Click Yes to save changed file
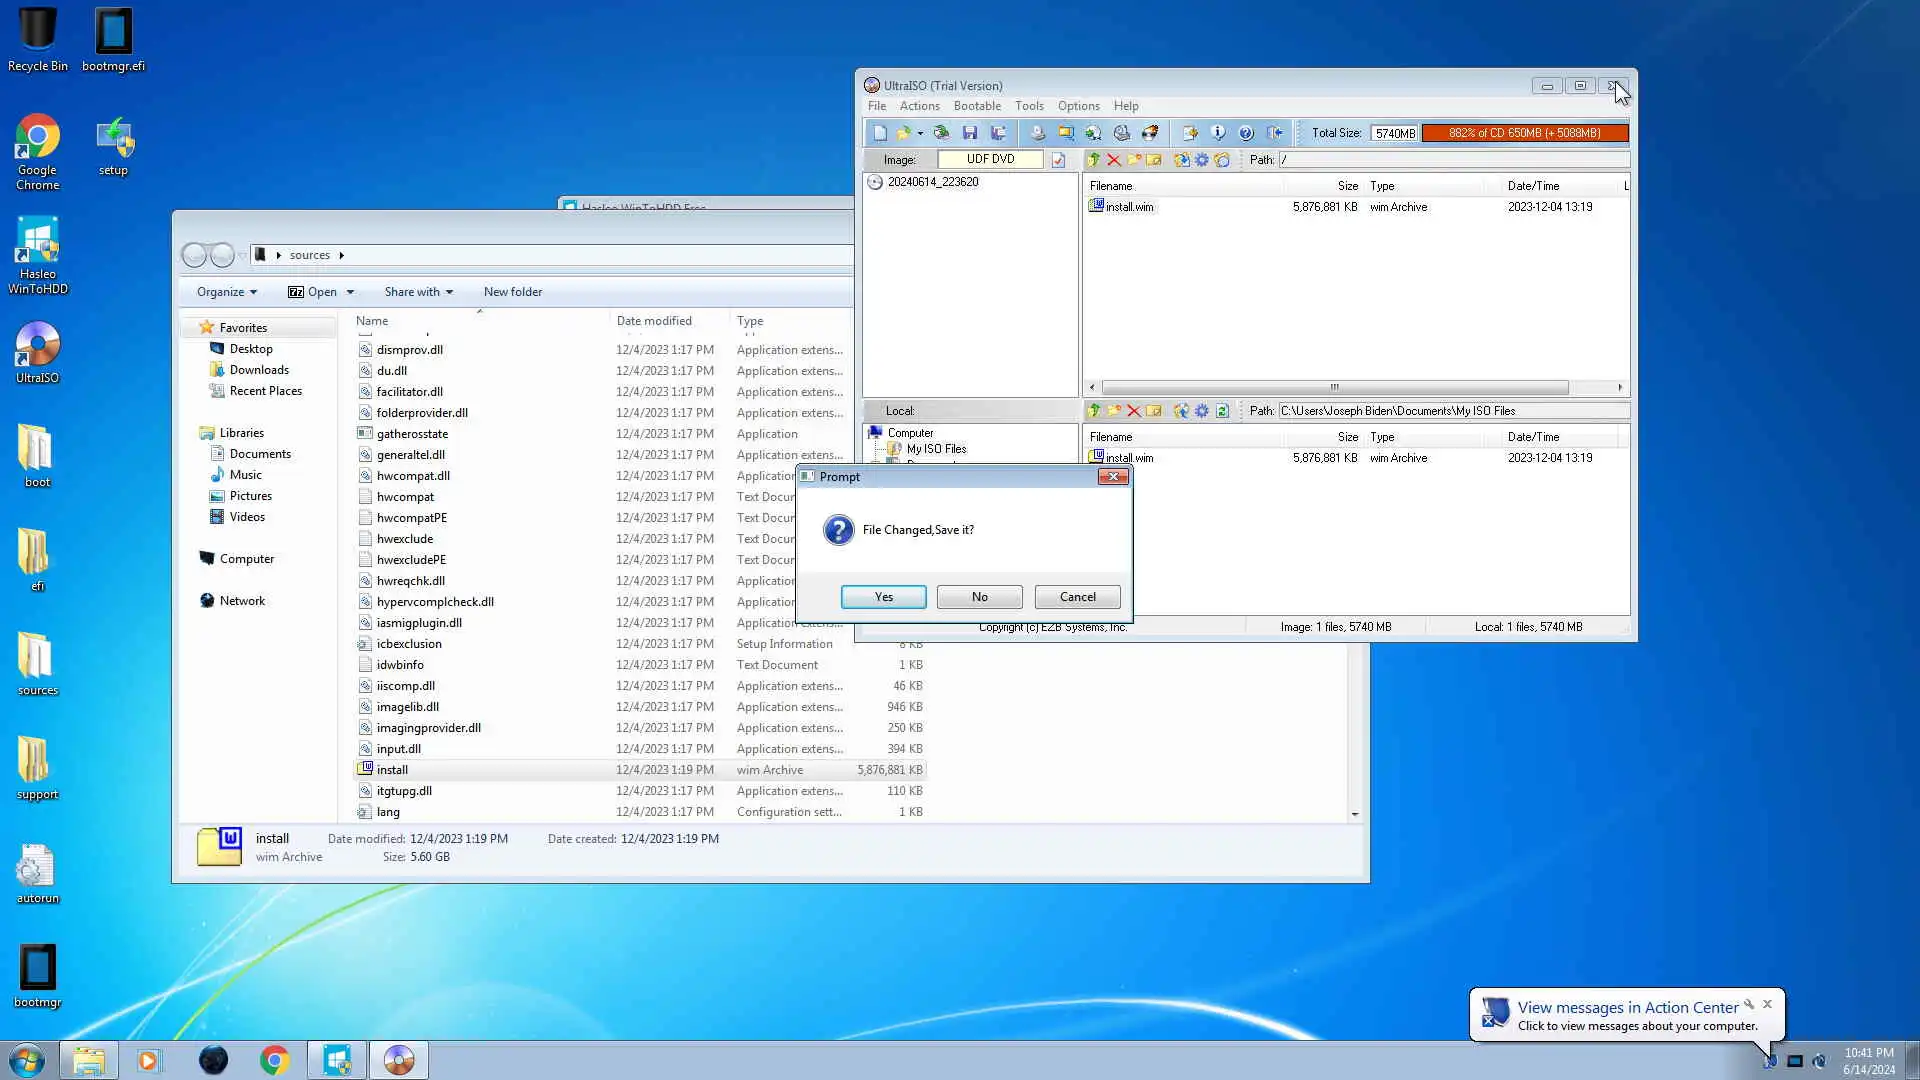The image size is (1920, 1080). [x=883, y=597]
